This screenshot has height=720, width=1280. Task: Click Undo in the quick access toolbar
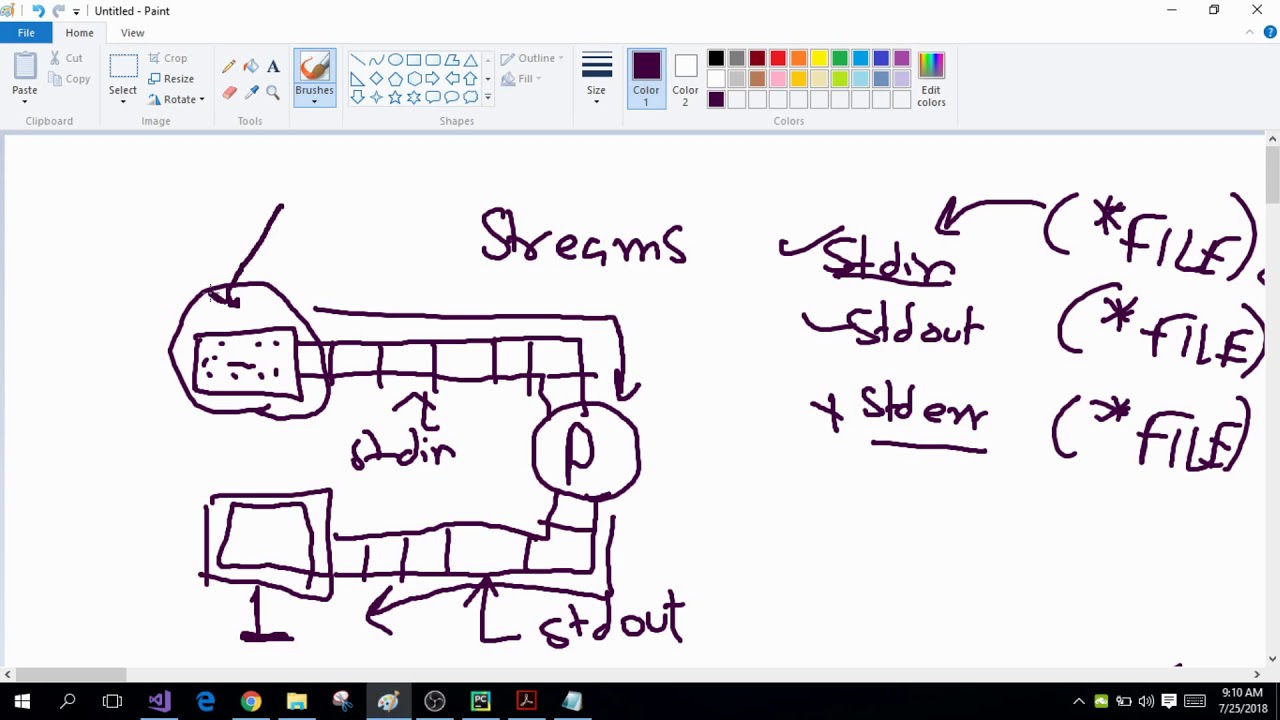coord(38,11)
